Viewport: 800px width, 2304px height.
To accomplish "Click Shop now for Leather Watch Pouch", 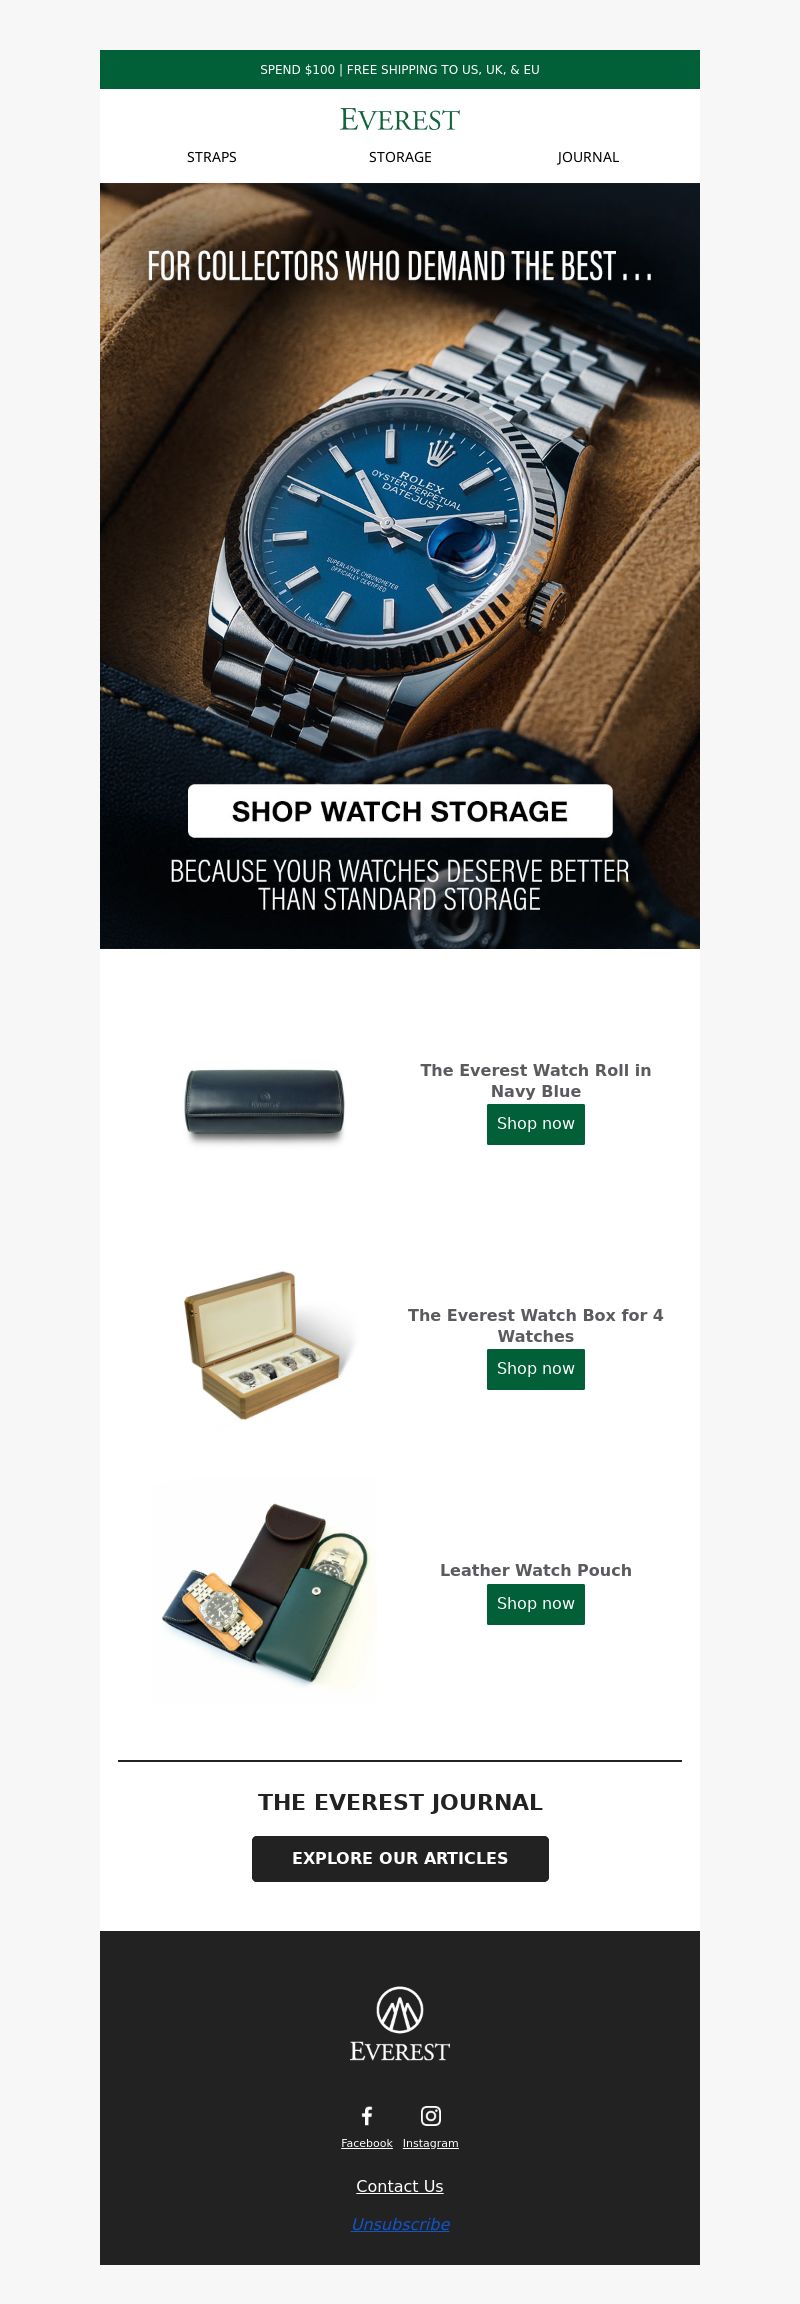I will coord(536,1604).
